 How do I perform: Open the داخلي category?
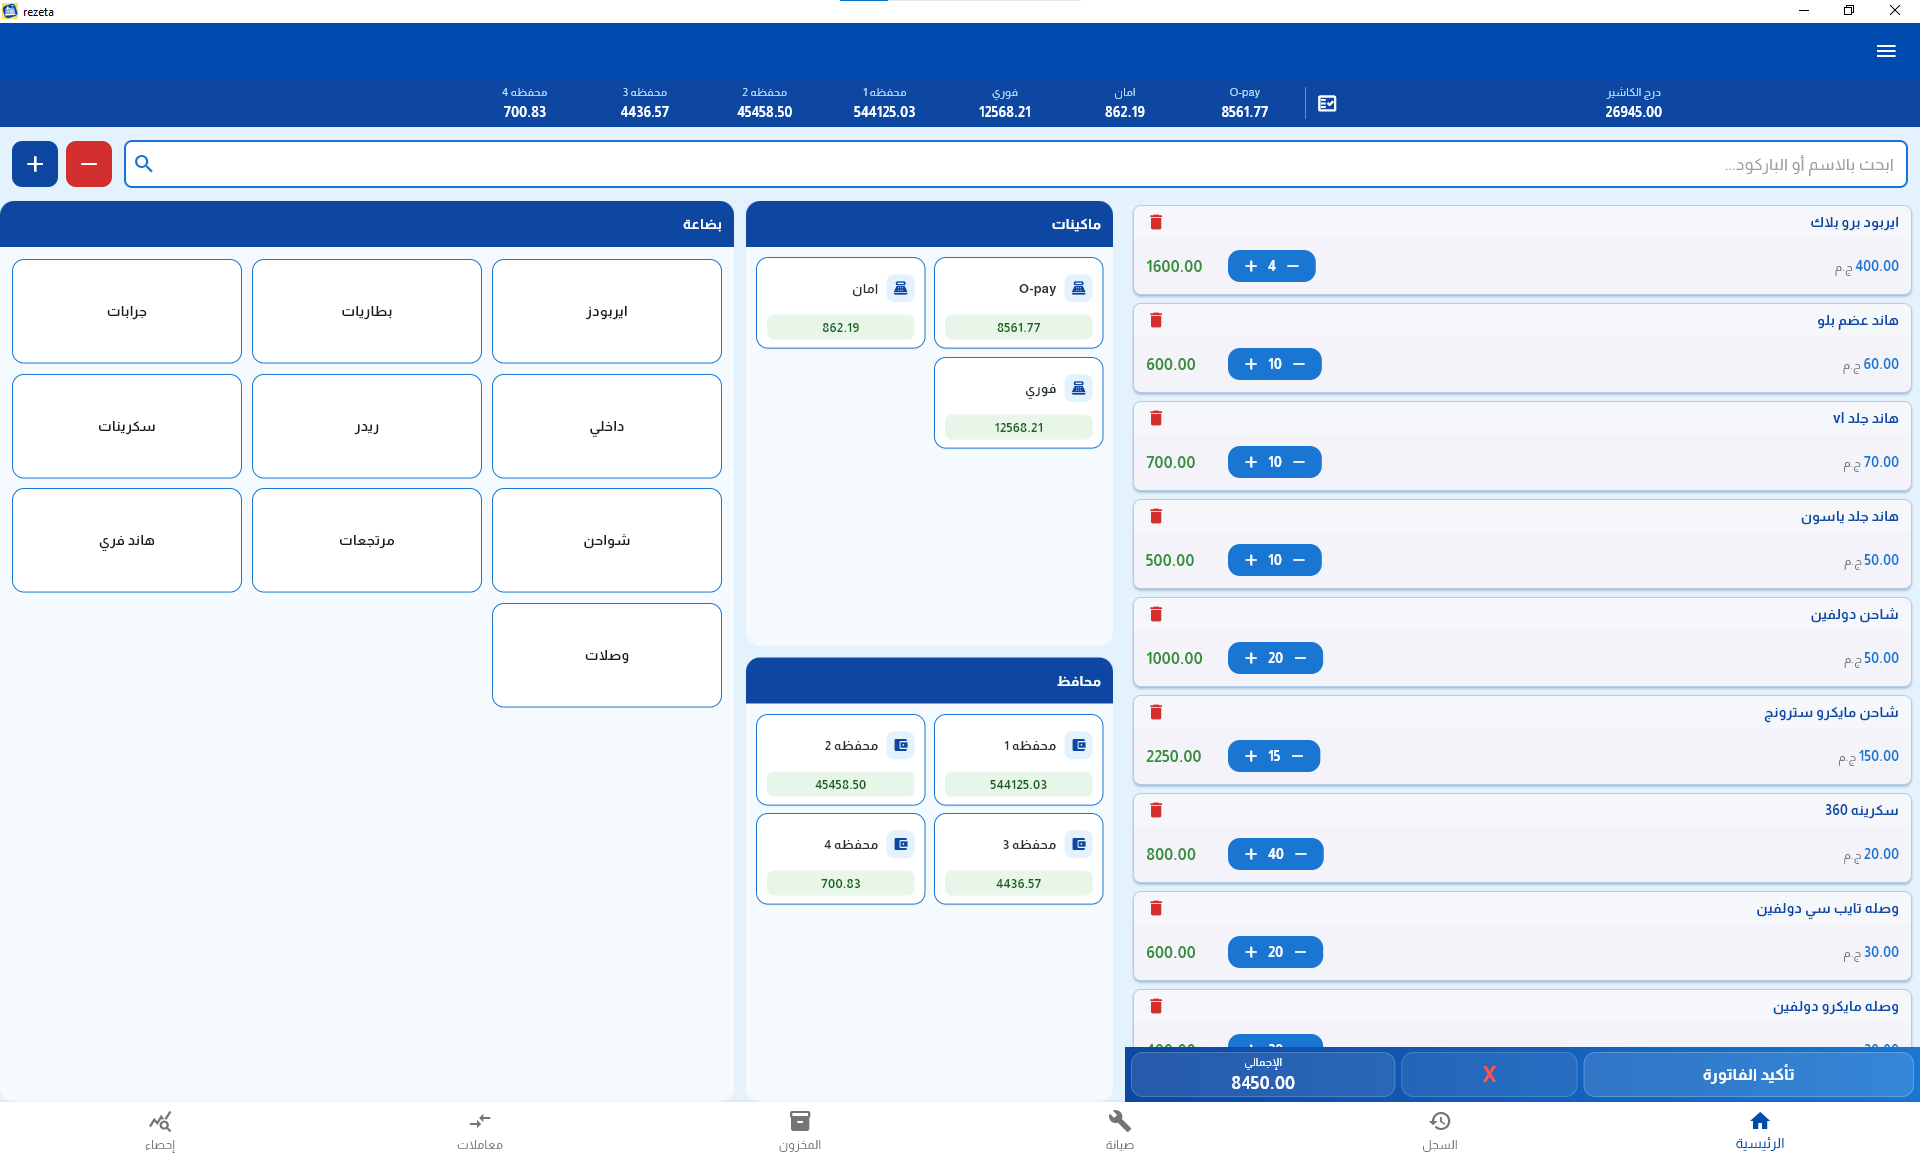tap(607, 426)
